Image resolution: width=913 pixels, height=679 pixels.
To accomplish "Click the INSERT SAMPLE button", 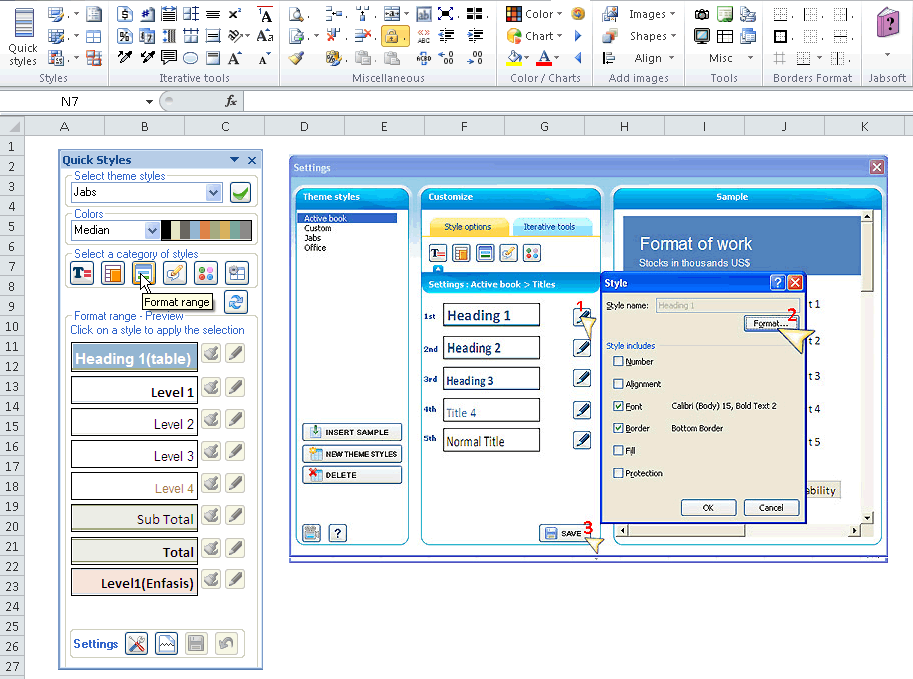I will coord(352,432).
